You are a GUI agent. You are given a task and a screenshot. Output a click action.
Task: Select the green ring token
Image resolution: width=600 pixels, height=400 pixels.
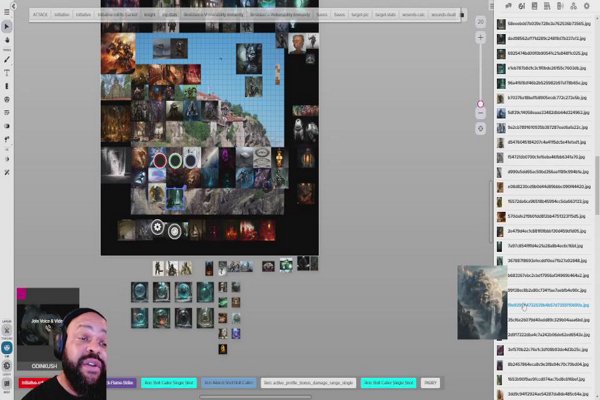click(x=175, y=161)
